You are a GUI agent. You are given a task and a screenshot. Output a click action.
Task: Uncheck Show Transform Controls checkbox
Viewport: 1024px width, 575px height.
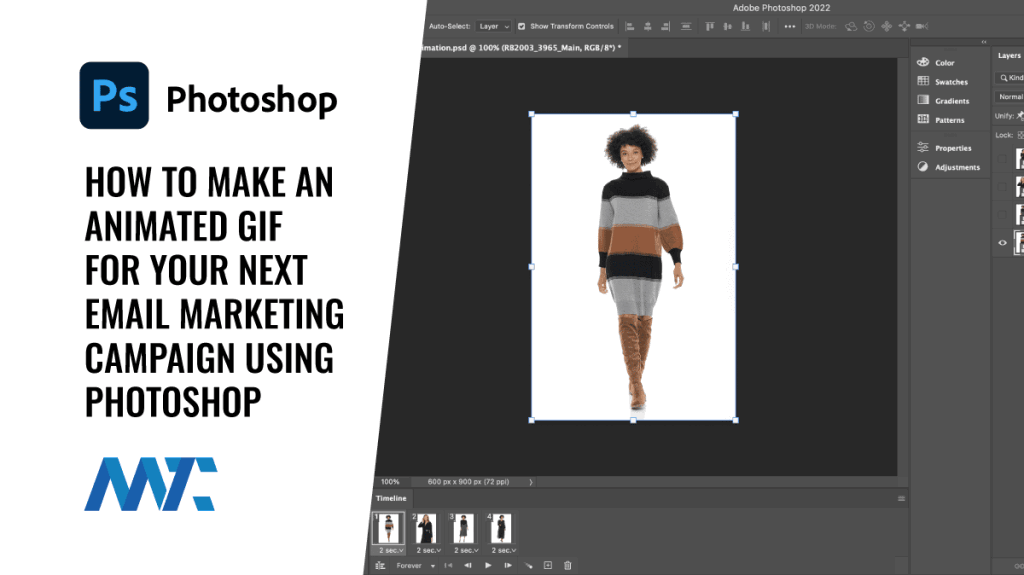[521, 27]
